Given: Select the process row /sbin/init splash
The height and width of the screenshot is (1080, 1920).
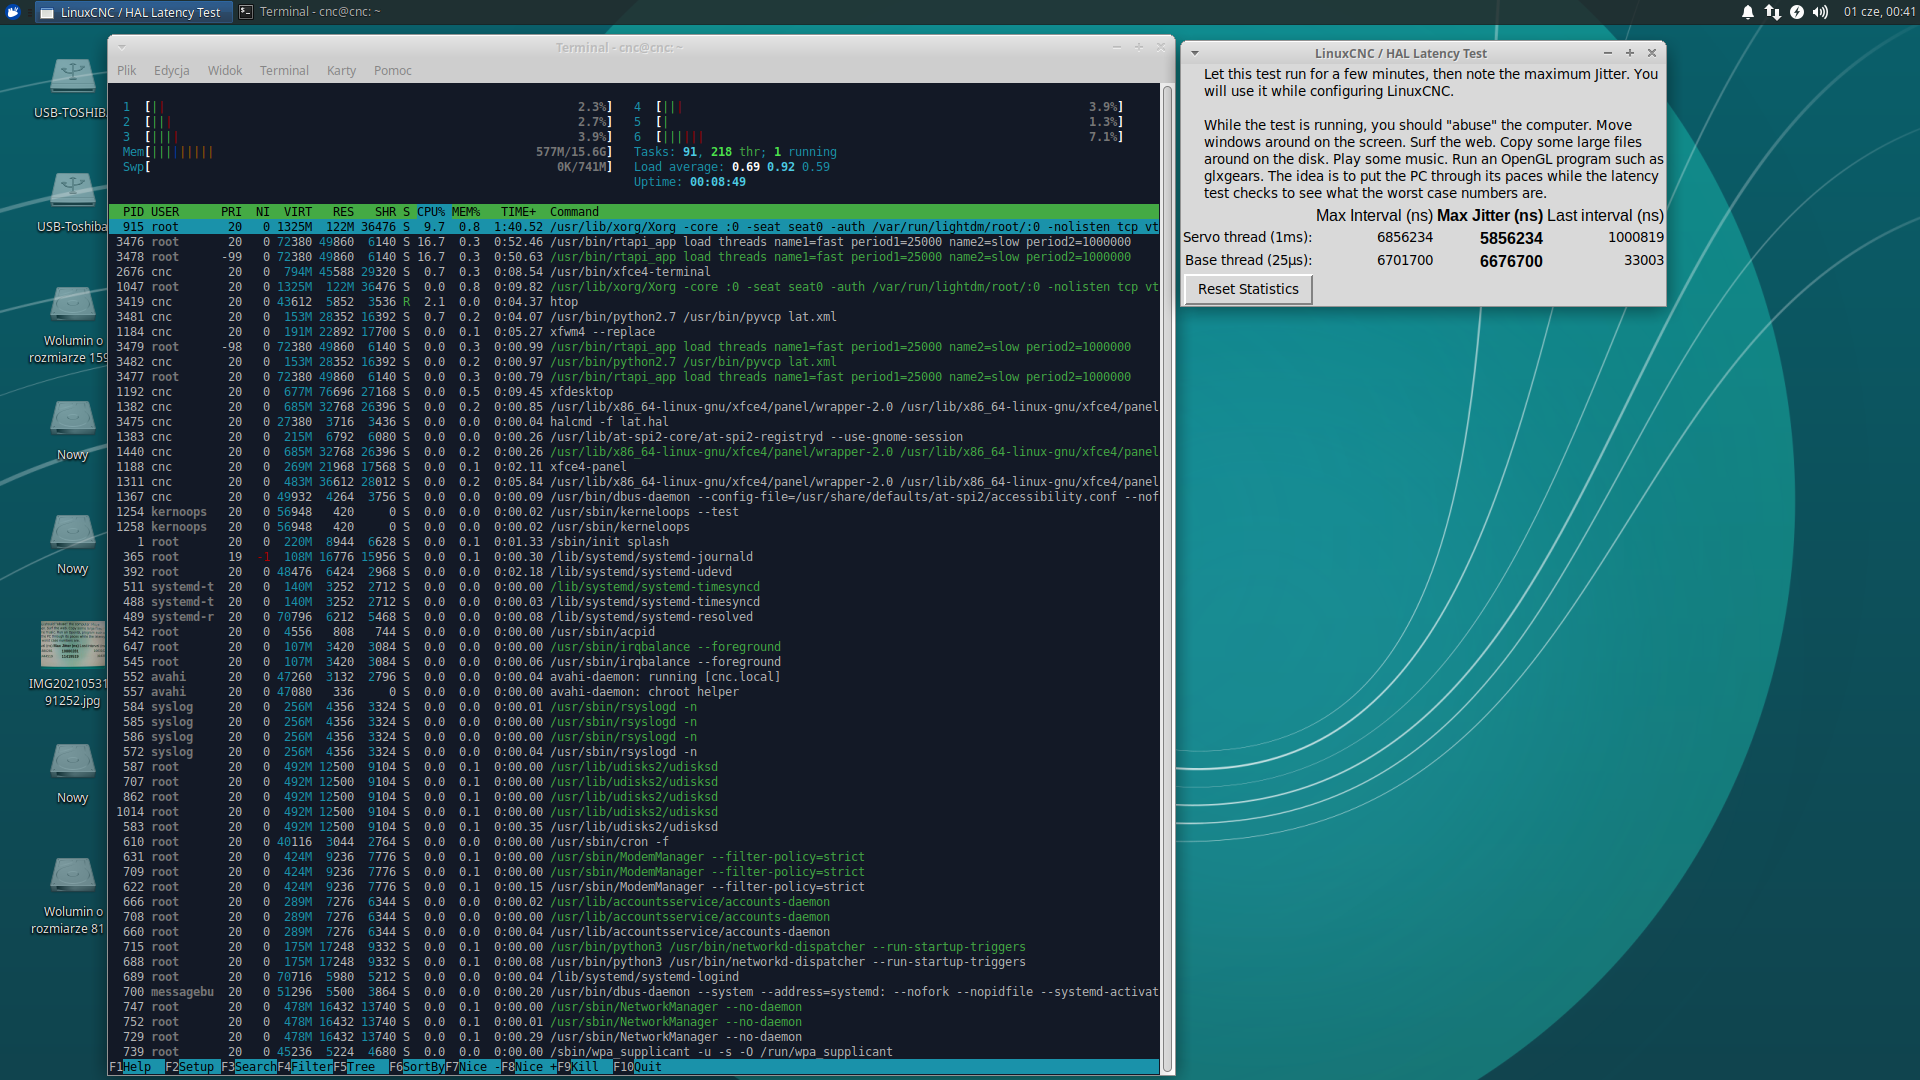Looking at the screenshot, I should (x=634, y=542).
